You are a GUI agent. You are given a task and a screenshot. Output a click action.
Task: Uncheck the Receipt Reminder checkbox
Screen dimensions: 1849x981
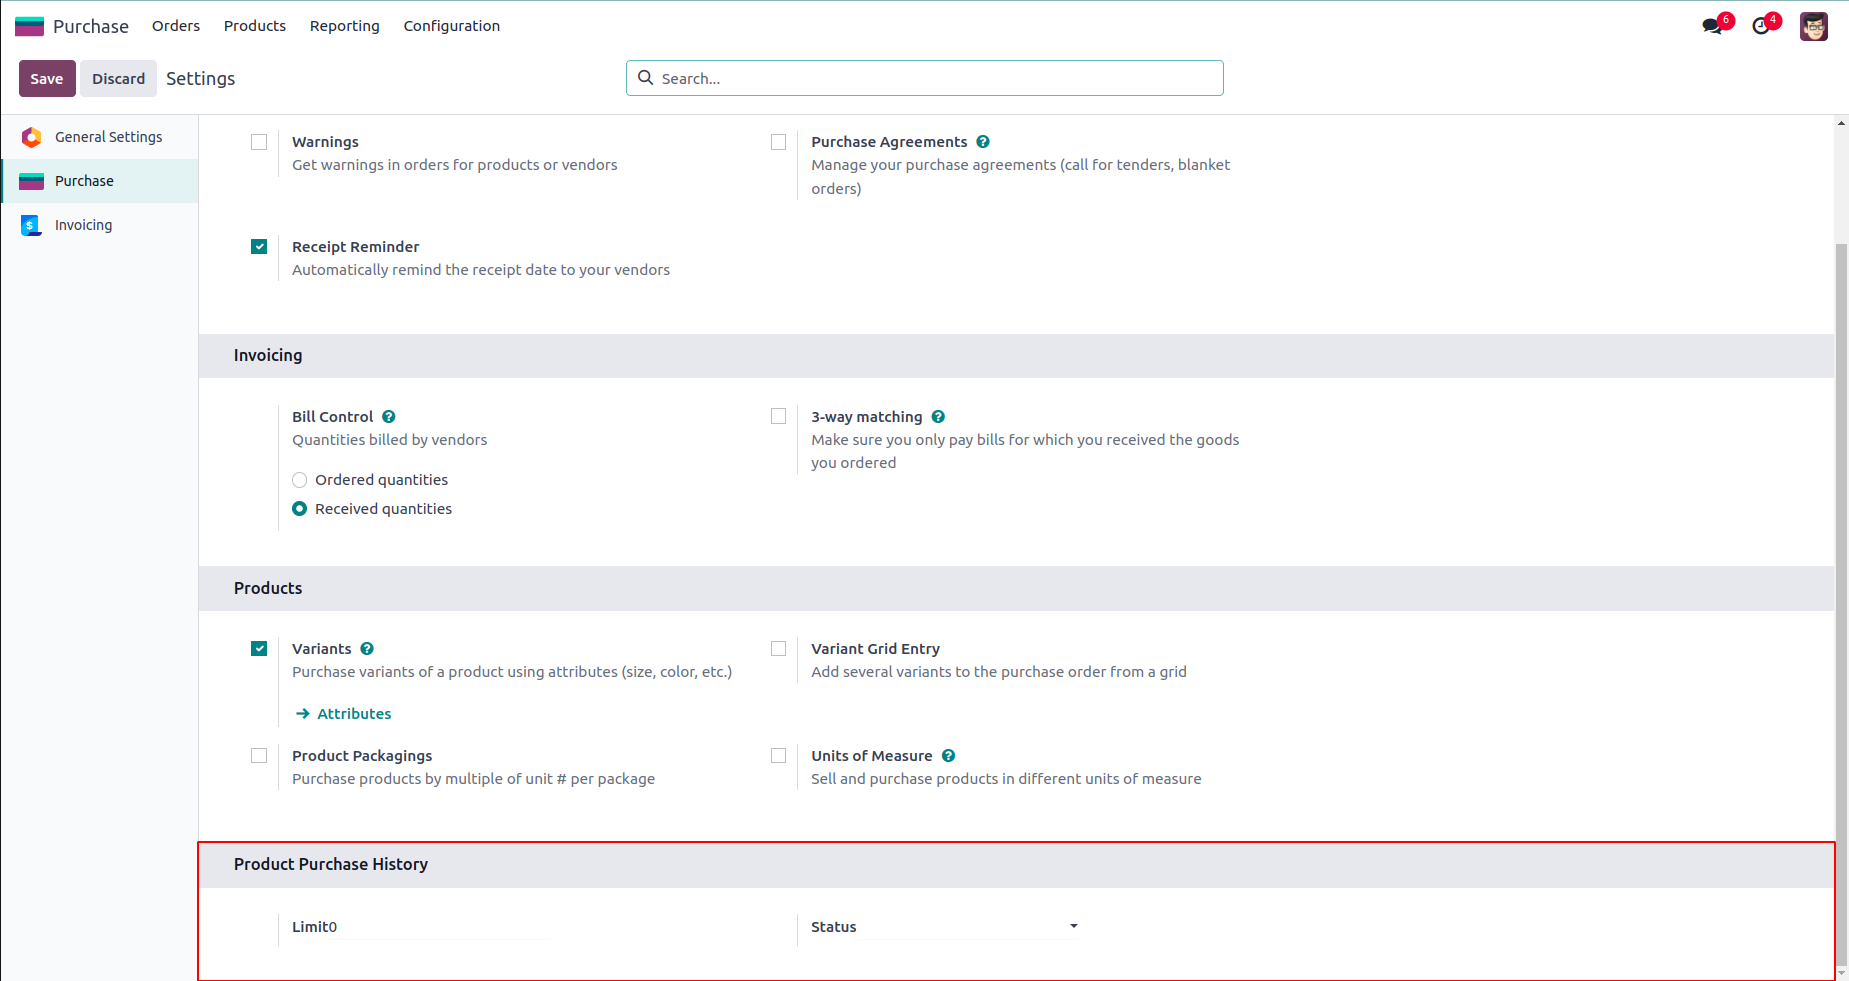point(259,246)
